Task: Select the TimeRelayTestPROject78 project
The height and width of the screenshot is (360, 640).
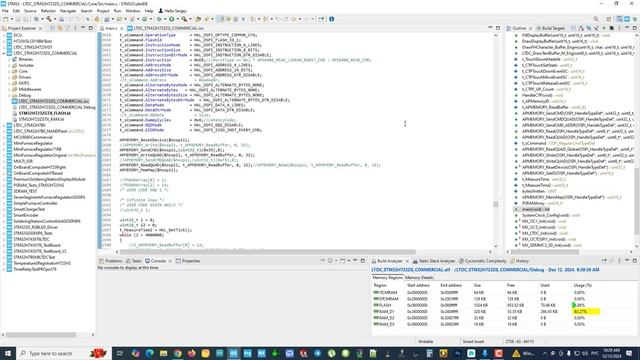Action: [x=35, y=269]
